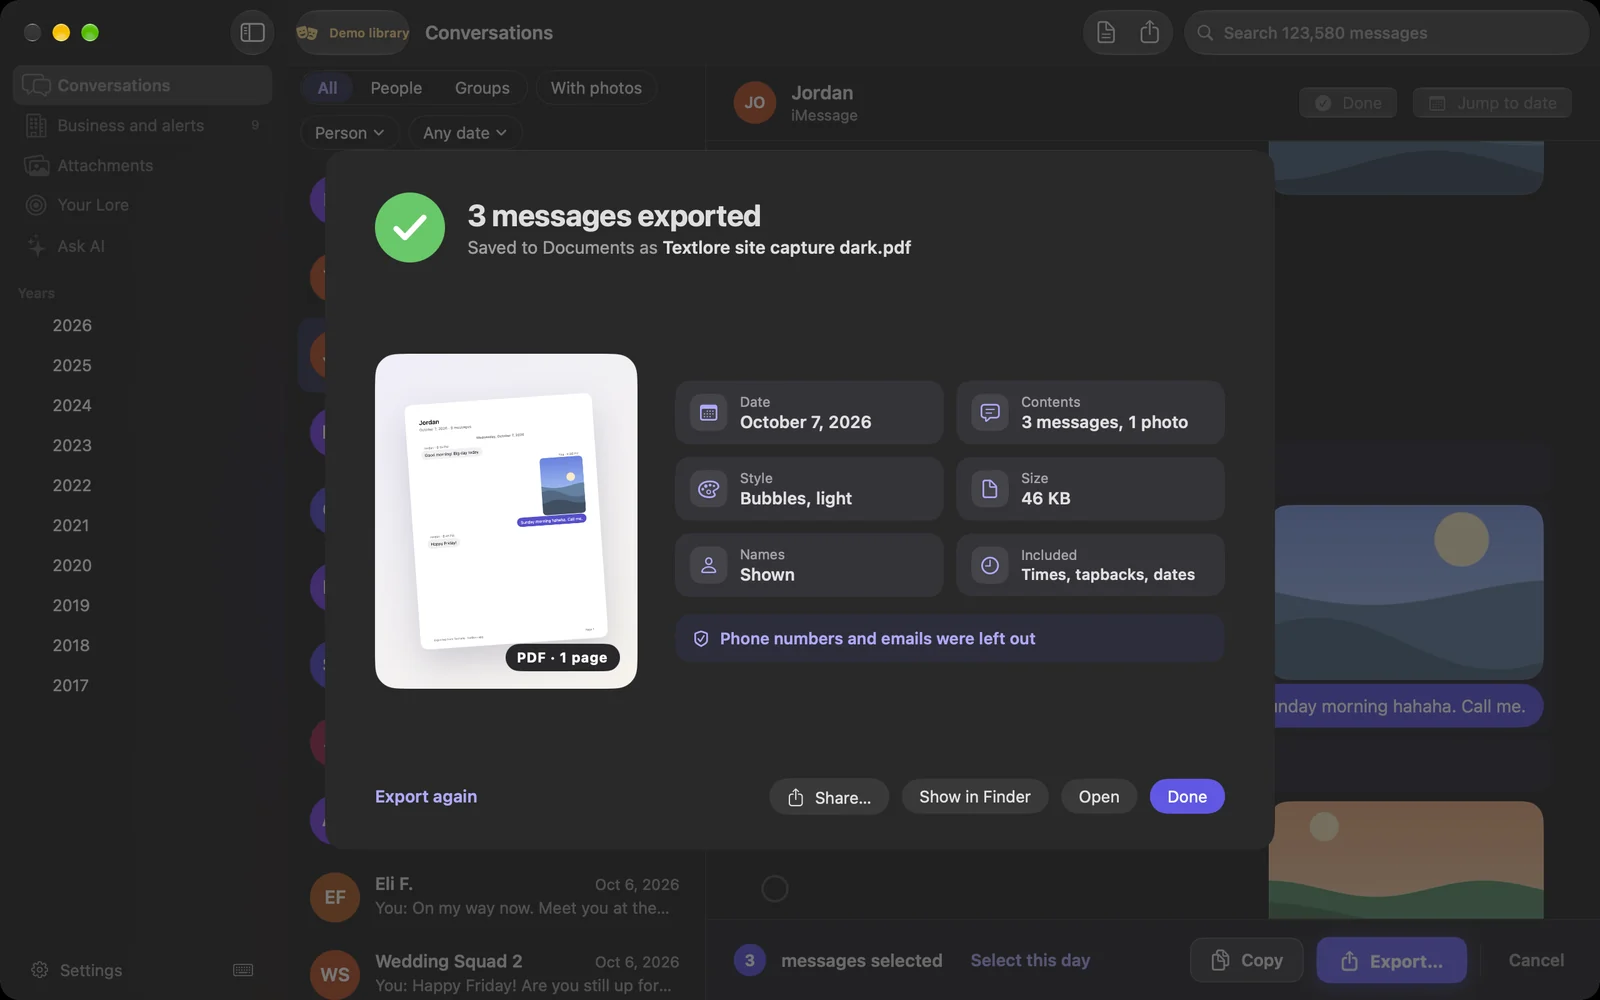Click the speech bubble icon on Contents card

point(989,412)
